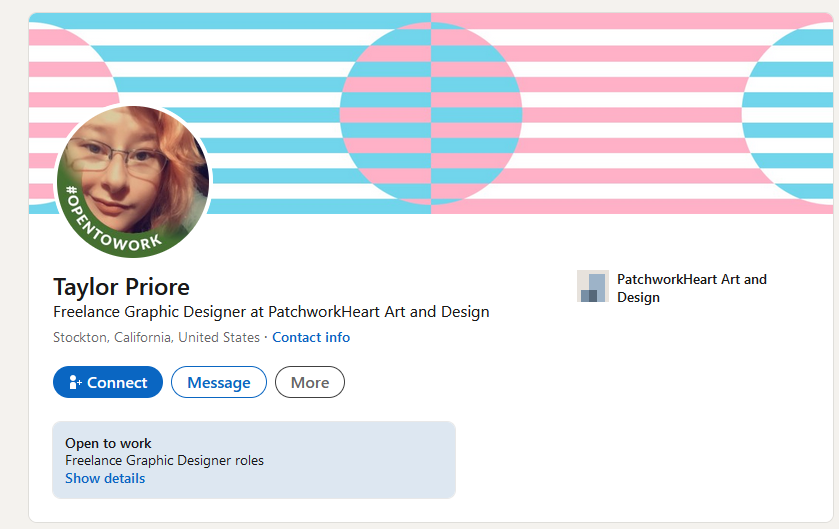Show details of Open to work
The image size is (839, 529).
pos(105,478)
